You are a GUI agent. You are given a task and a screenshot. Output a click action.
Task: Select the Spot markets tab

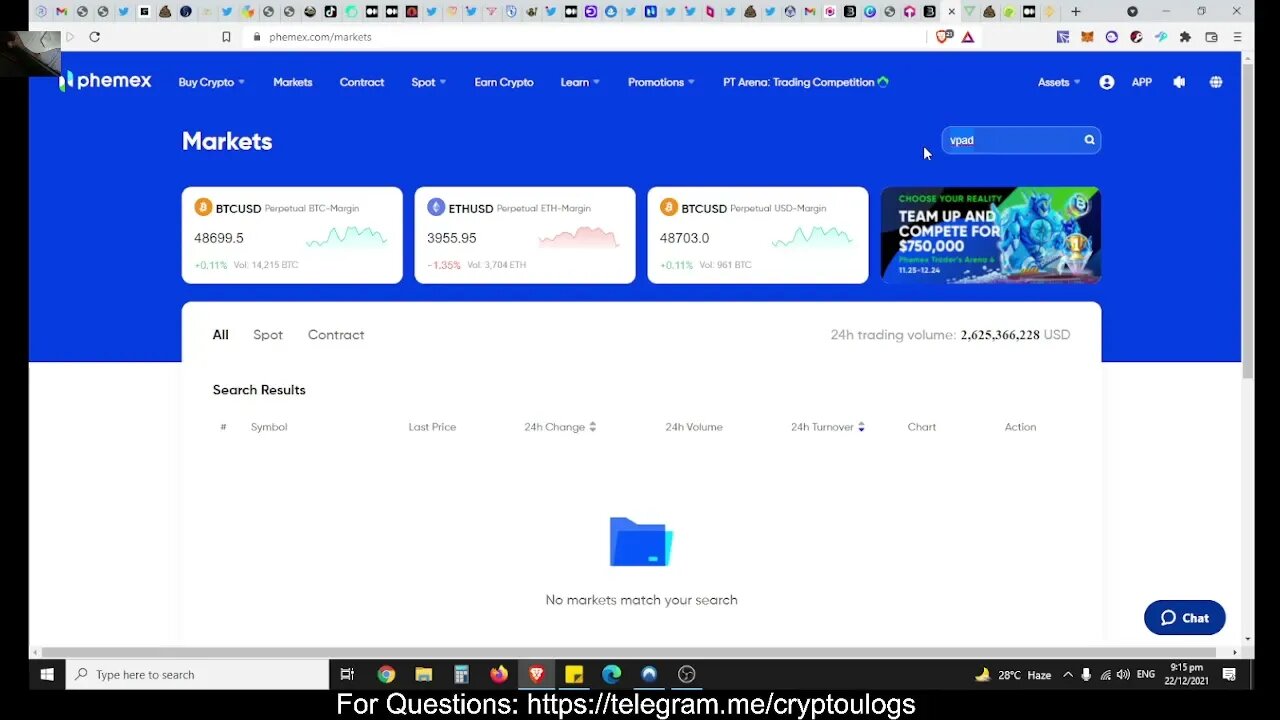click(268, 335)
